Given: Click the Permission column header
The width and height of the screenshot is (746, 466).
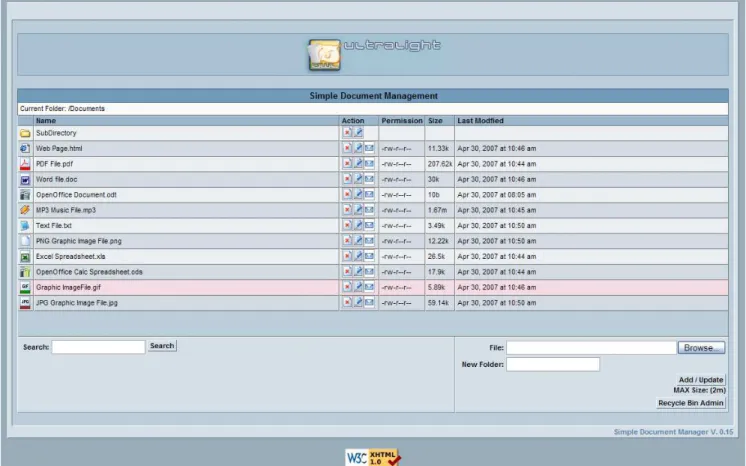Looking at the screenshot, I should coord(402,121).
